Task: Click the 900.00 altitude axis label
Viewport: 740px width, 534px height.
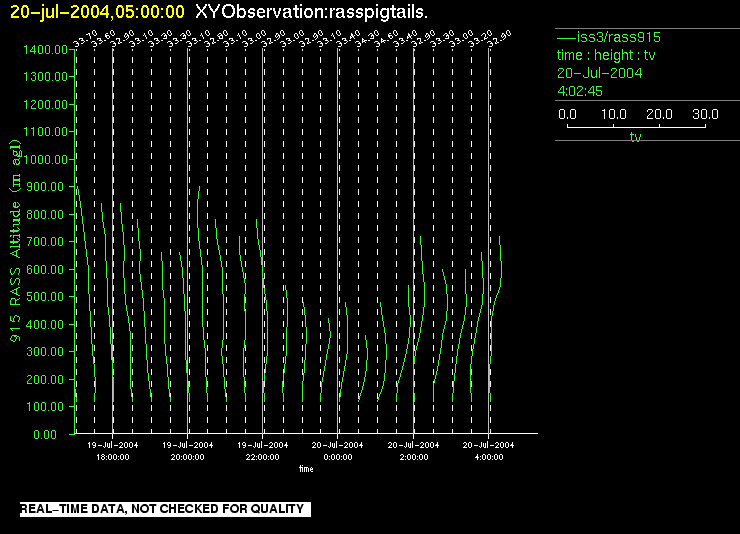Action: 45,187
